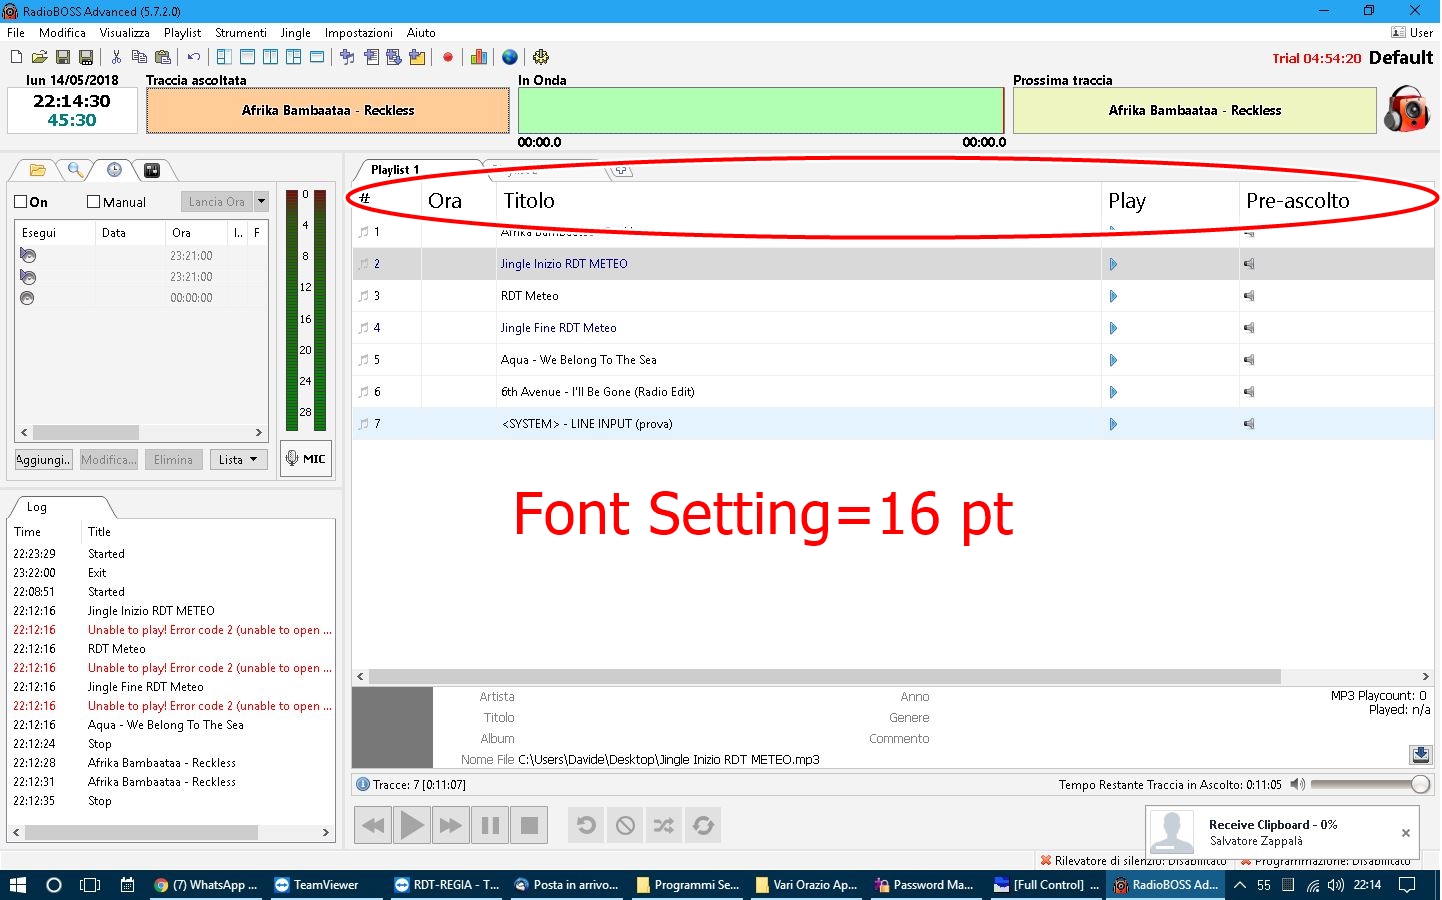Dismiss Receive Clipboard notification
1442x900 pixels.
[x=1406, y=833]
